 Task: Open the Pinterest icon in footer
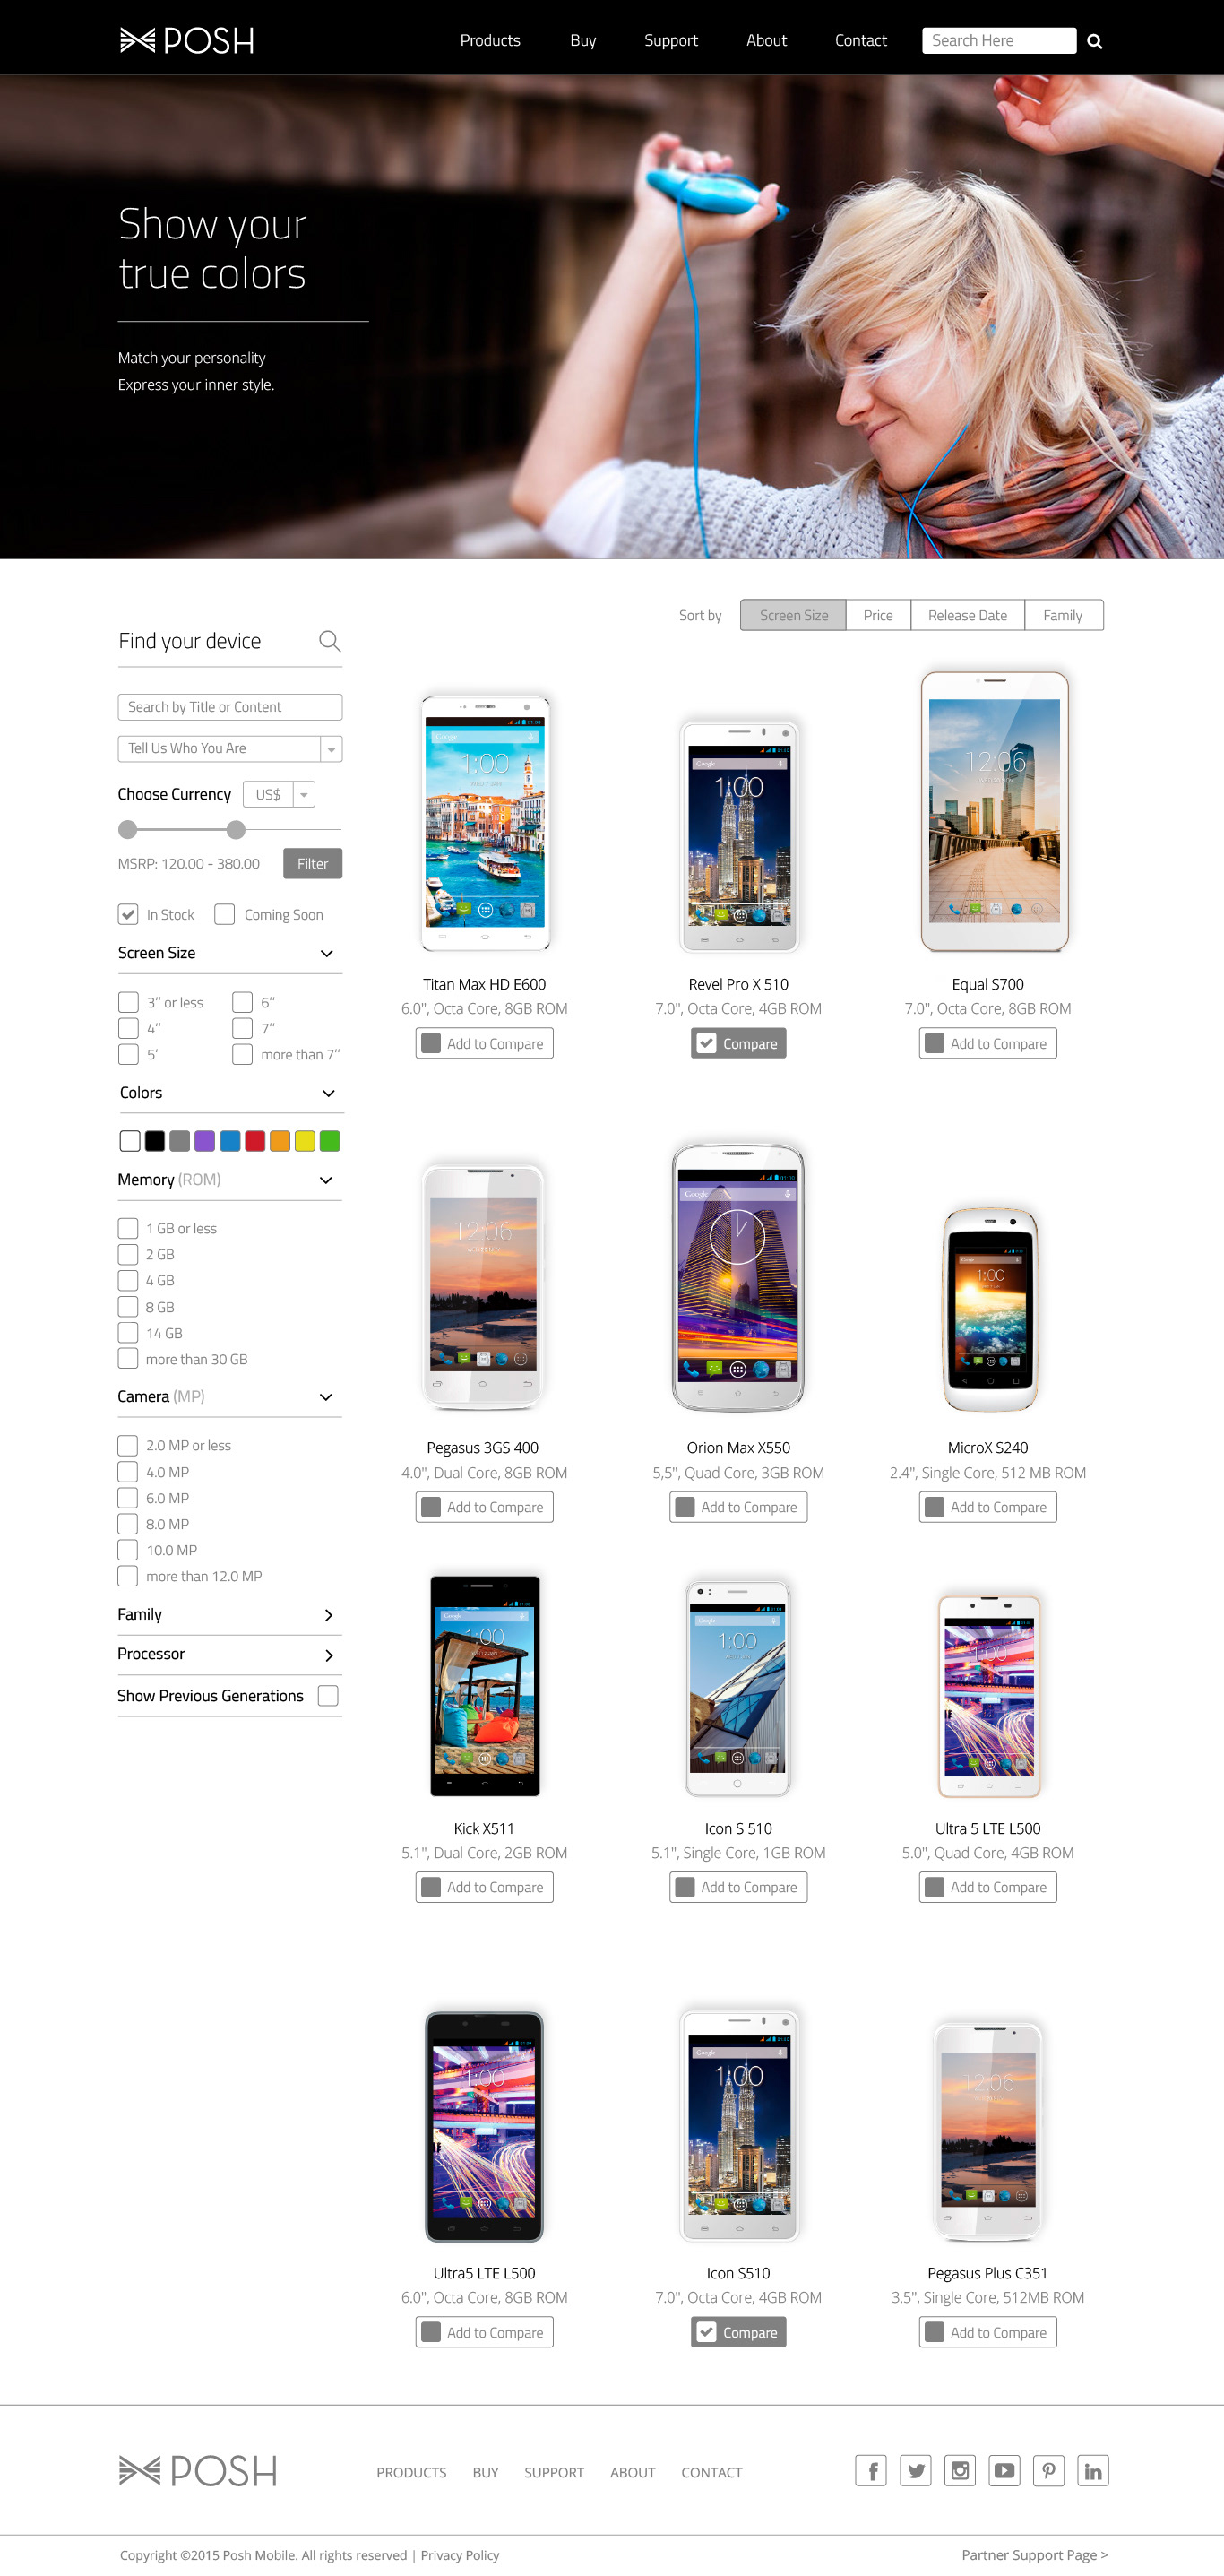pos(1048,2470)
